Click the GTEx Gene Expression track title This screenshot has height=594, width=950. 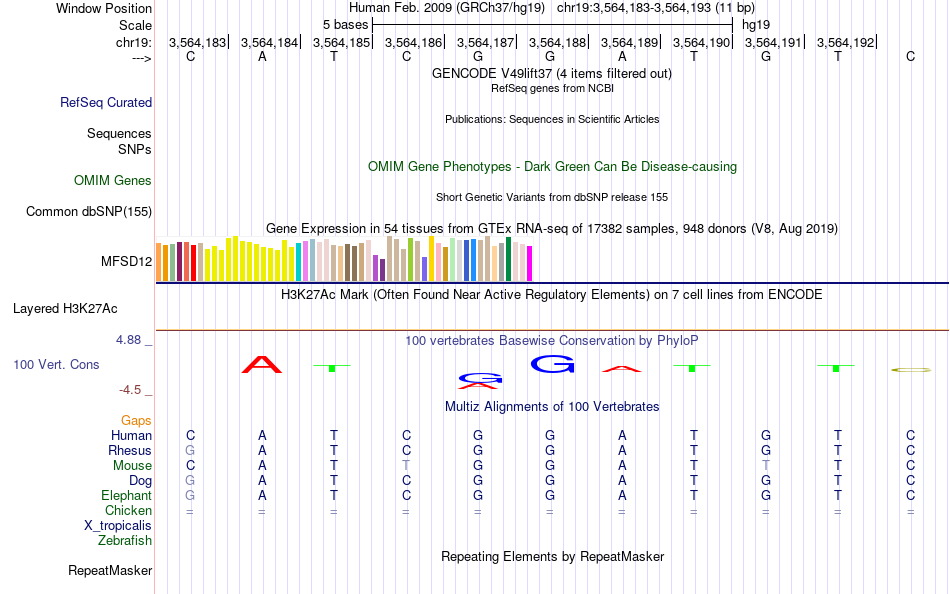tap(552, 229)
